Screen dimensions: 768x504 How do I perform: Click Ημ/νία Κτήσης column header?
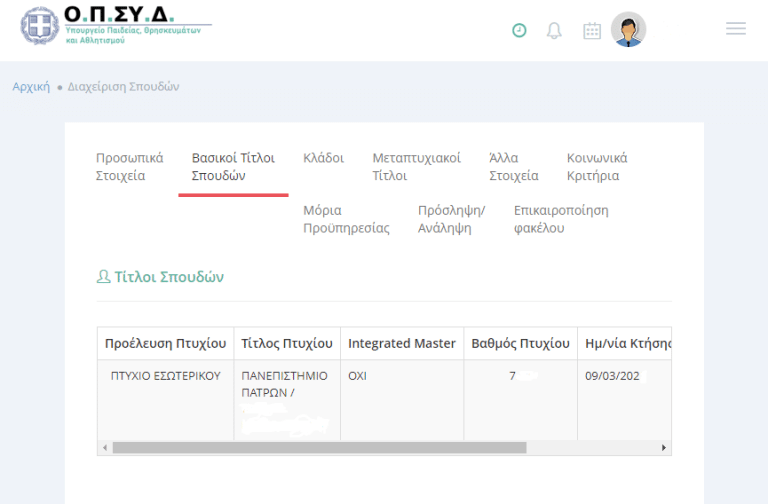pyautogui.click(x=624, y=343)
